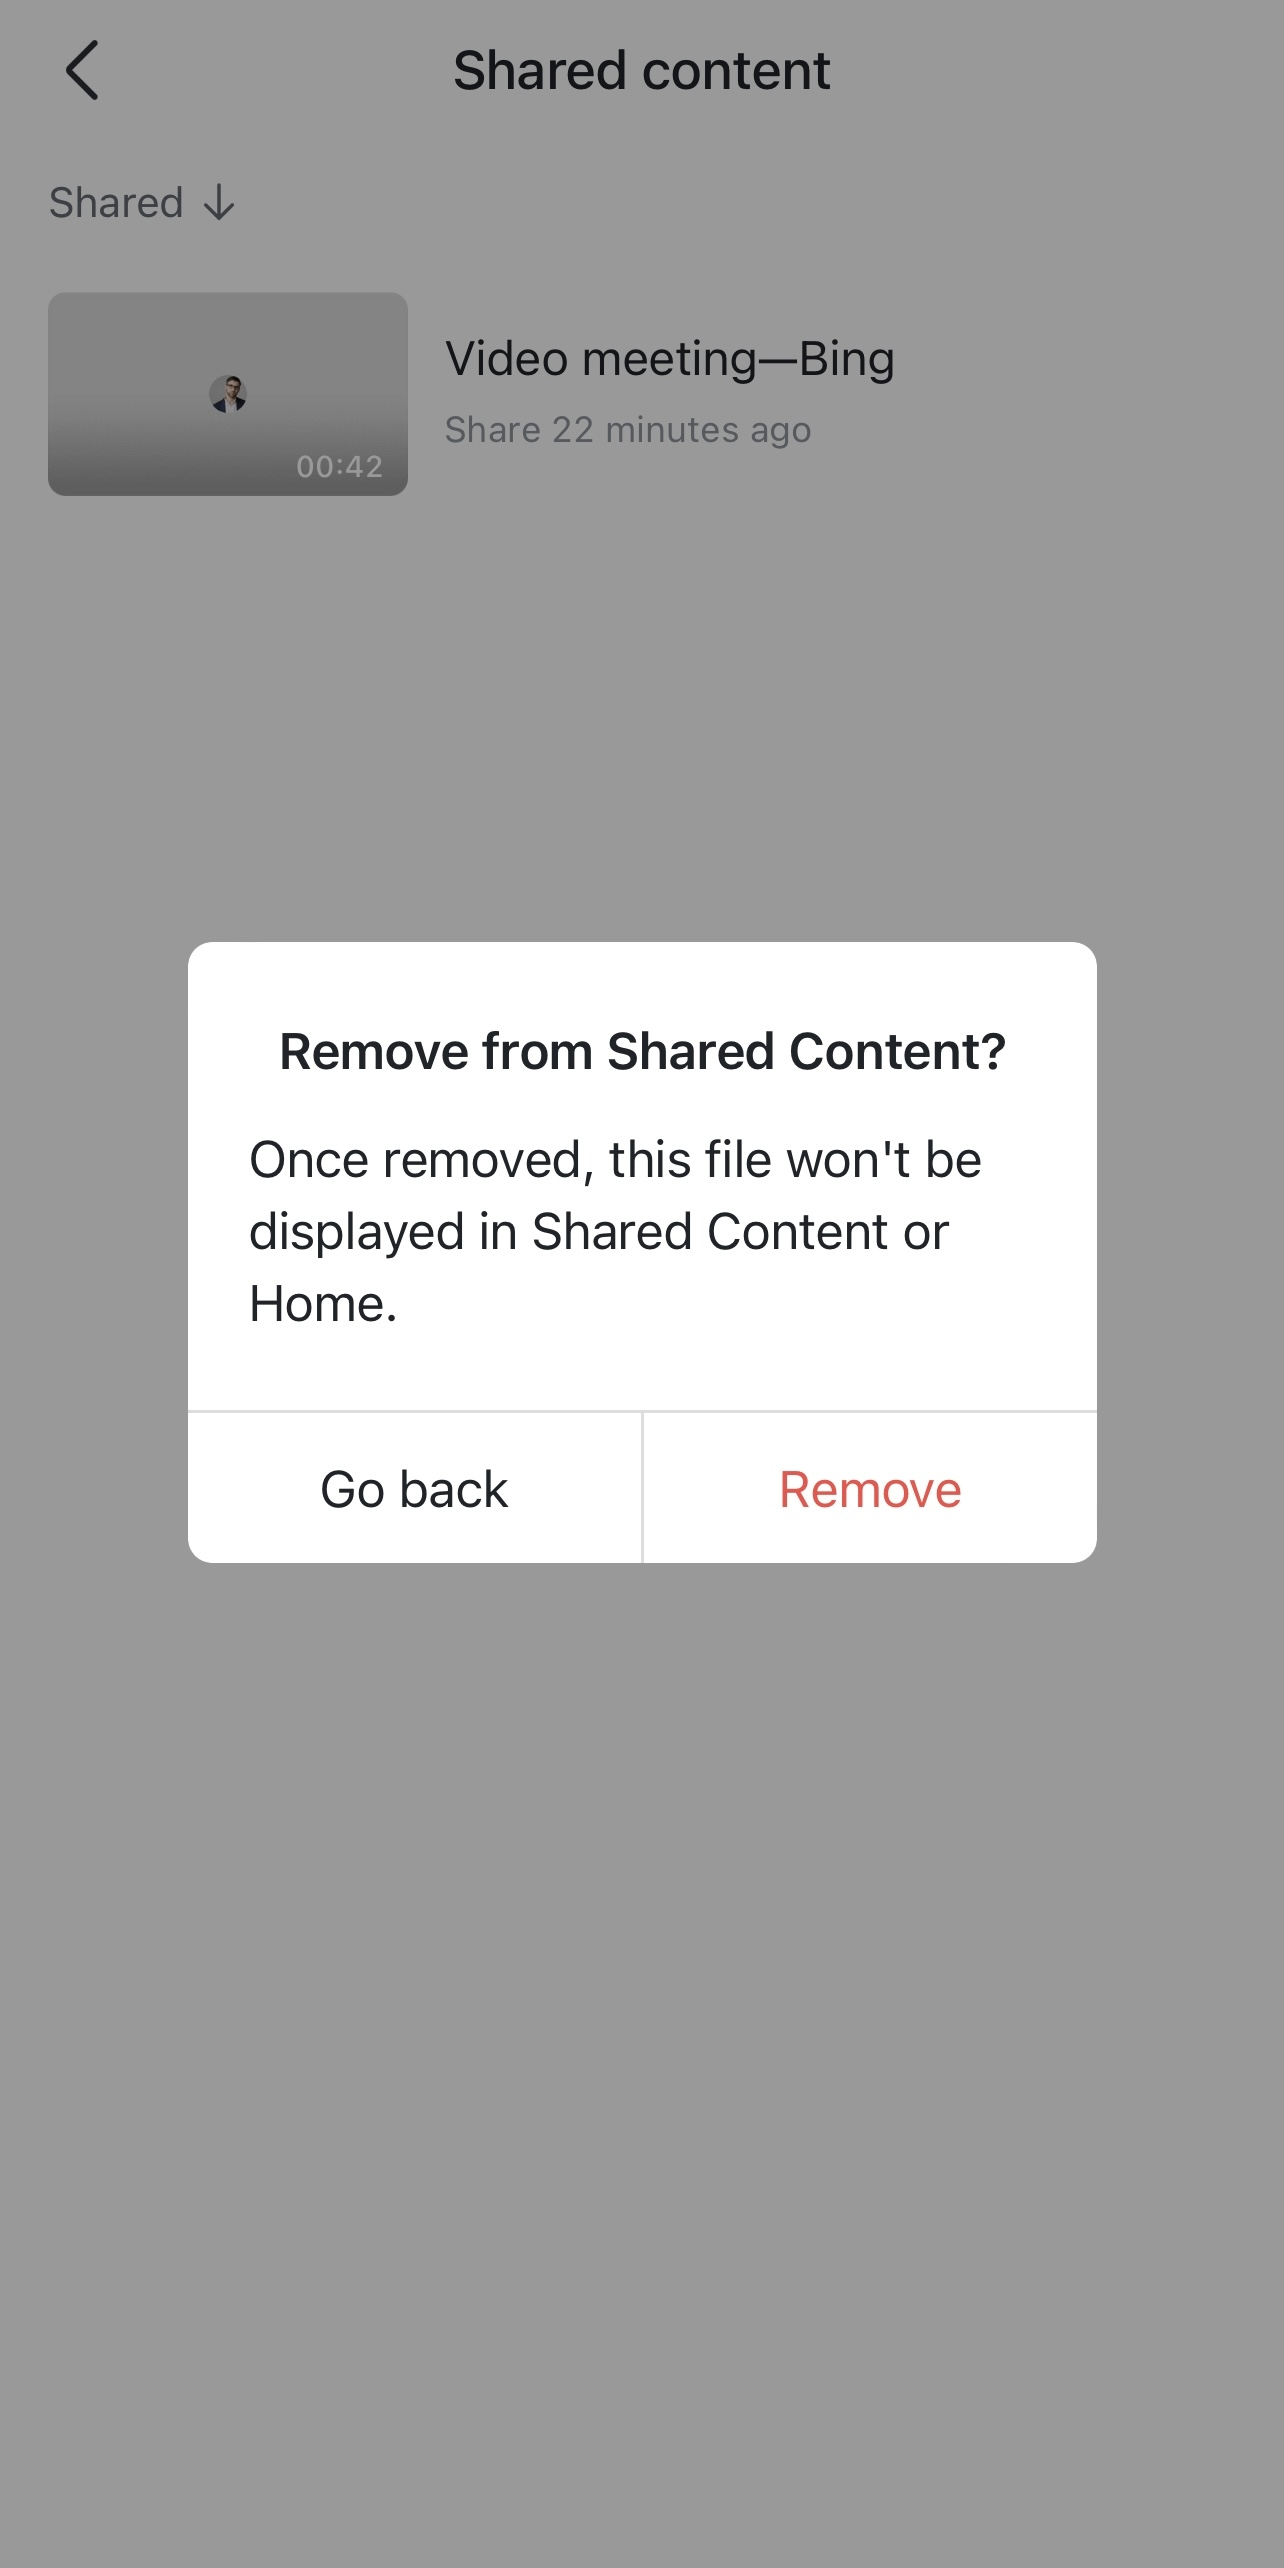Open the Shared sort dropdown label
Screen dimensions: 1284x2568
[116, 203]
